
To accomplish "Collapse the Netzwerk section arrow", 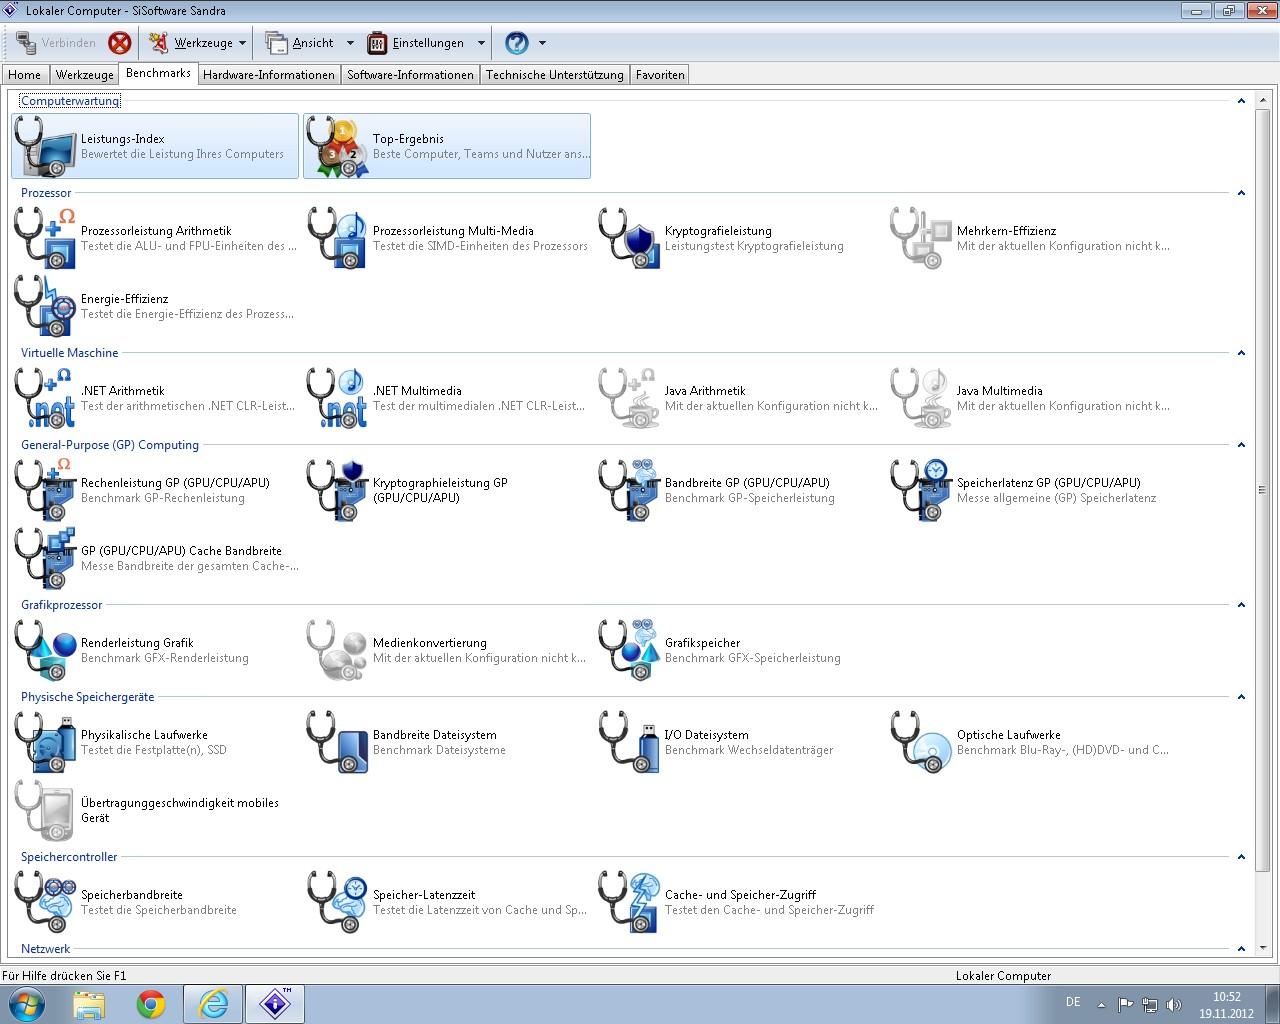I will click(1241, 949).
